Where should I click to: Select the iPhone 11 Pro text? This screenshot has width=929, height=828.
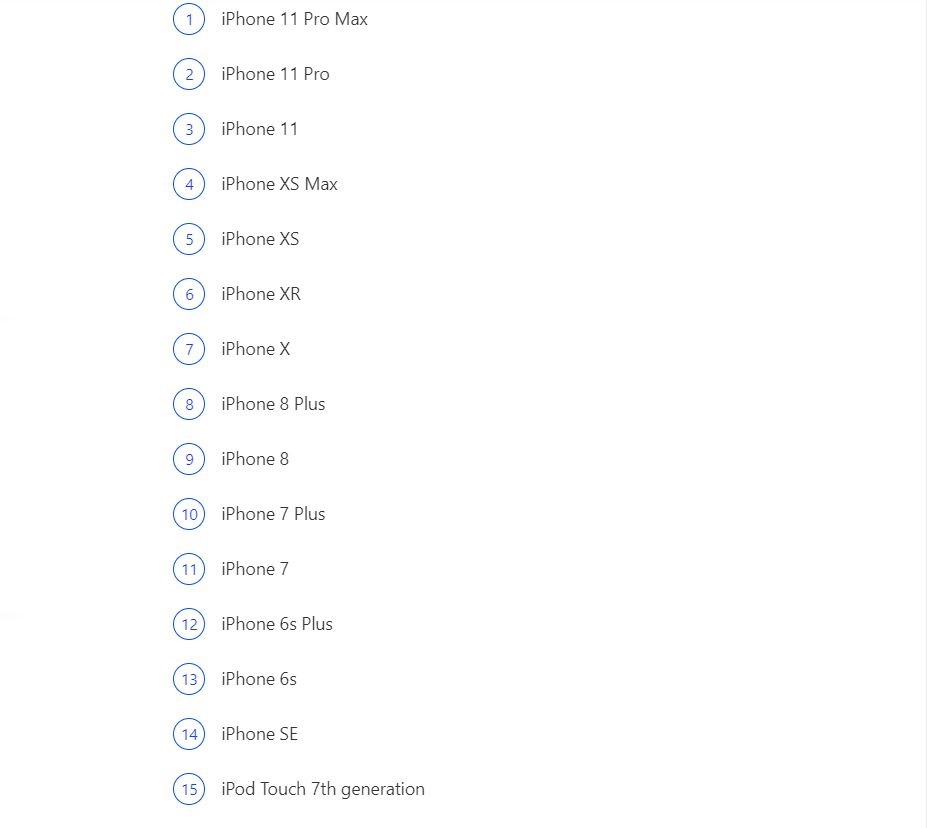click(x=276, y=74)
